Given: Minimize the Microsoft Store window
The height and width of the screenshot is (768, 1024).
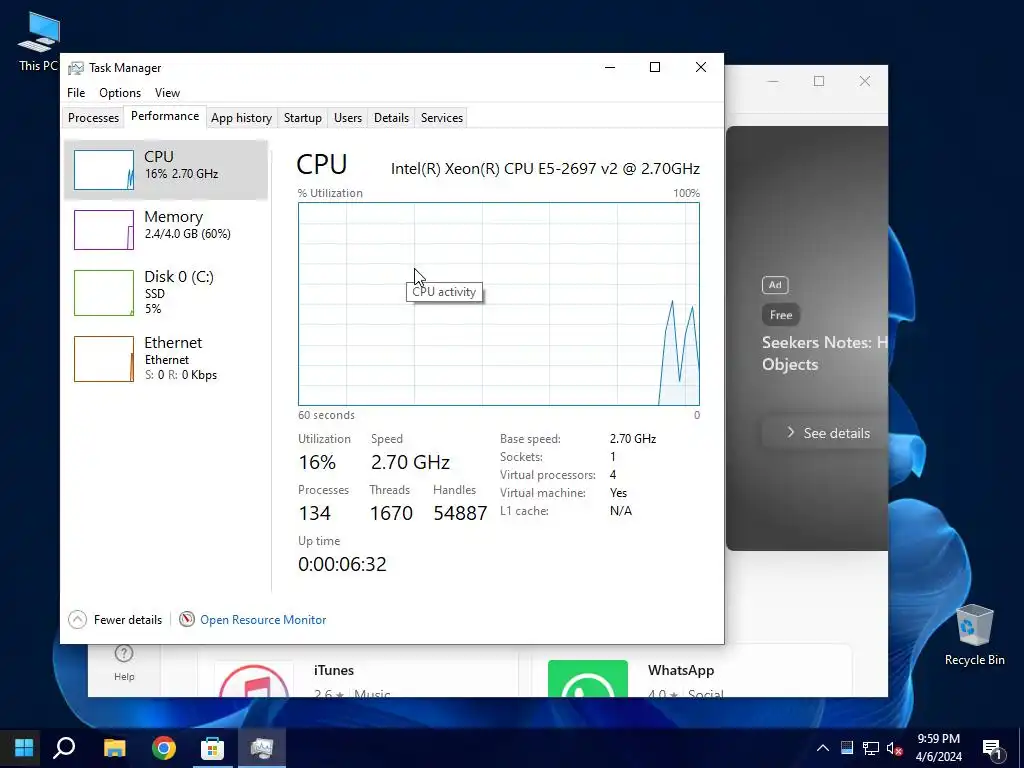Looking at the screenshot, I should 773,81.
